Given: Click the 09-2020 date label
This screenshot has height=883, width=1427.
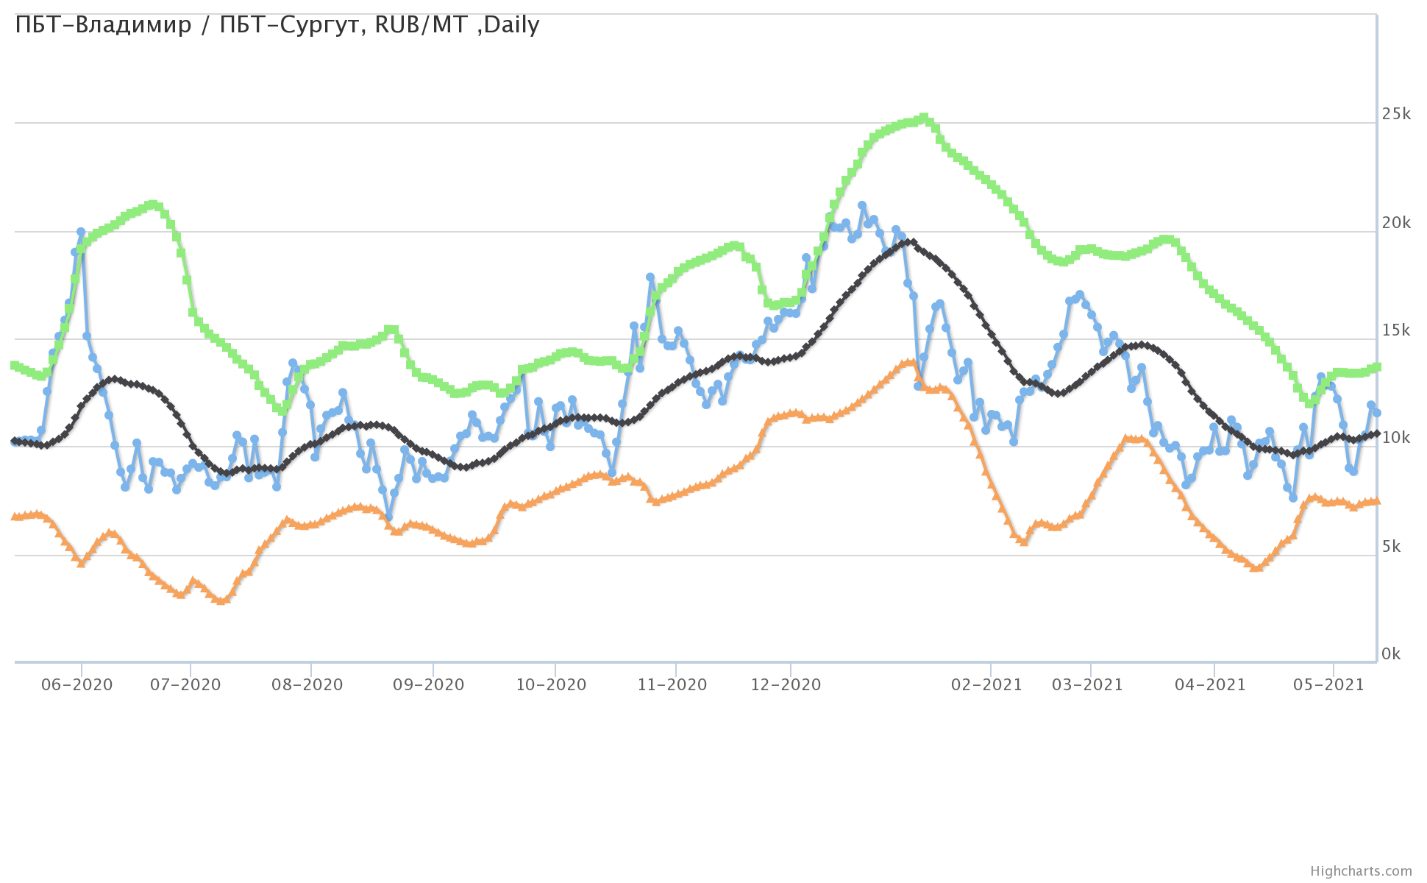Looking at the screenshot, I should point(428,685).
